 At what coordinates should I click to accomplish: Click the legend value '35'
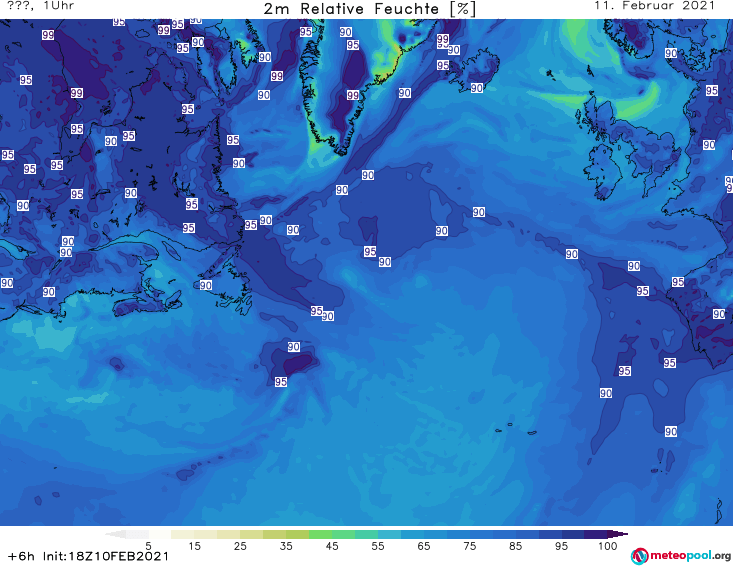286,546
